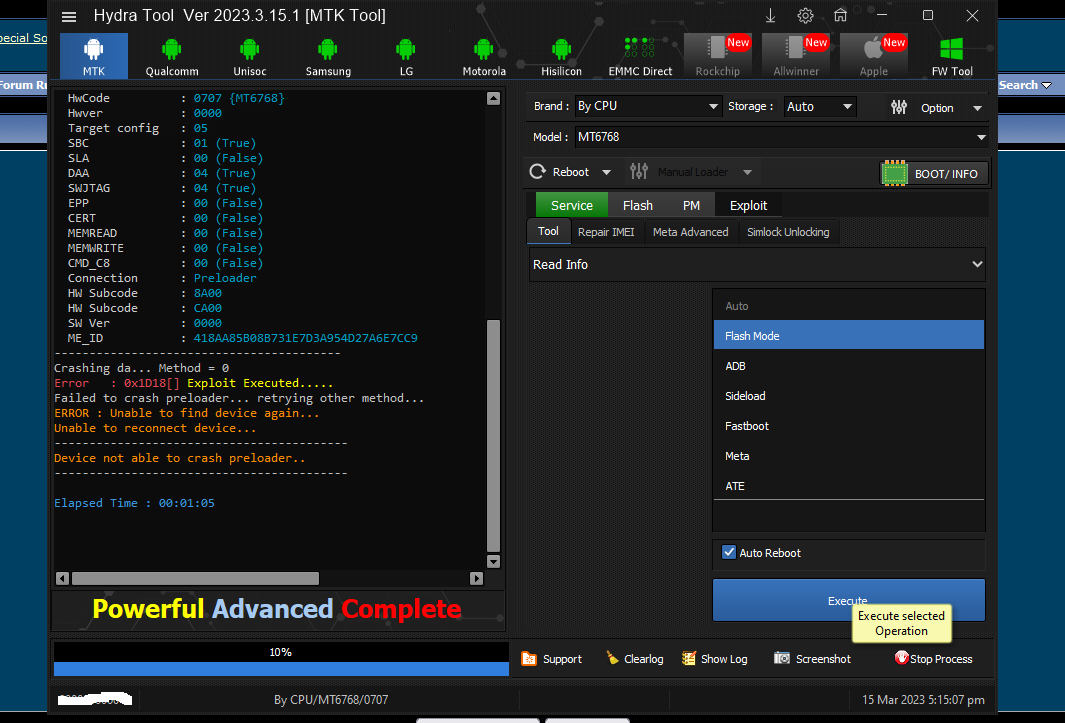Open the Allwinner module
Viewport: 1065px width, 723px height.
click(796, 56)
